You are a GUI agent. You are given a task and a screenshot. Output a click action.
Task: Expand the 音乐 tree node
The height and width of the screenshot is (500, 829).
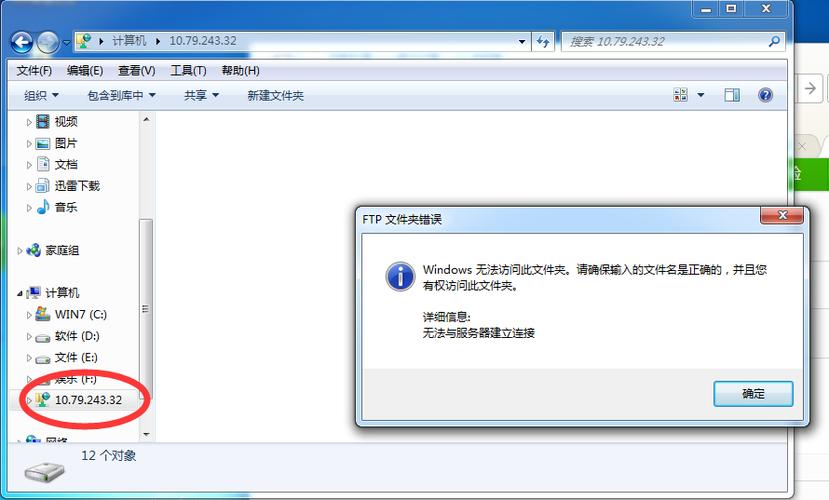click(x=29, y=208)
